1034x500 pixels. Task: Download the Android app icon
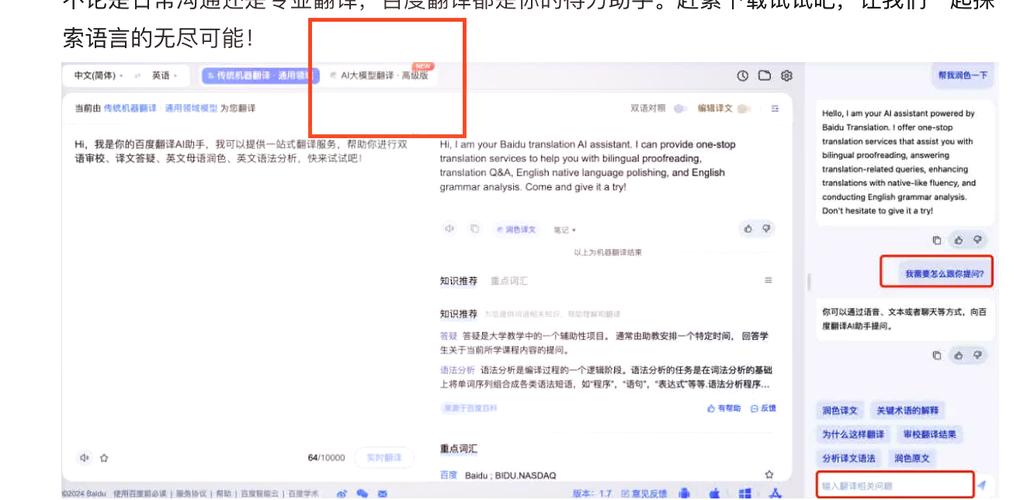click(x=684, y=493)
